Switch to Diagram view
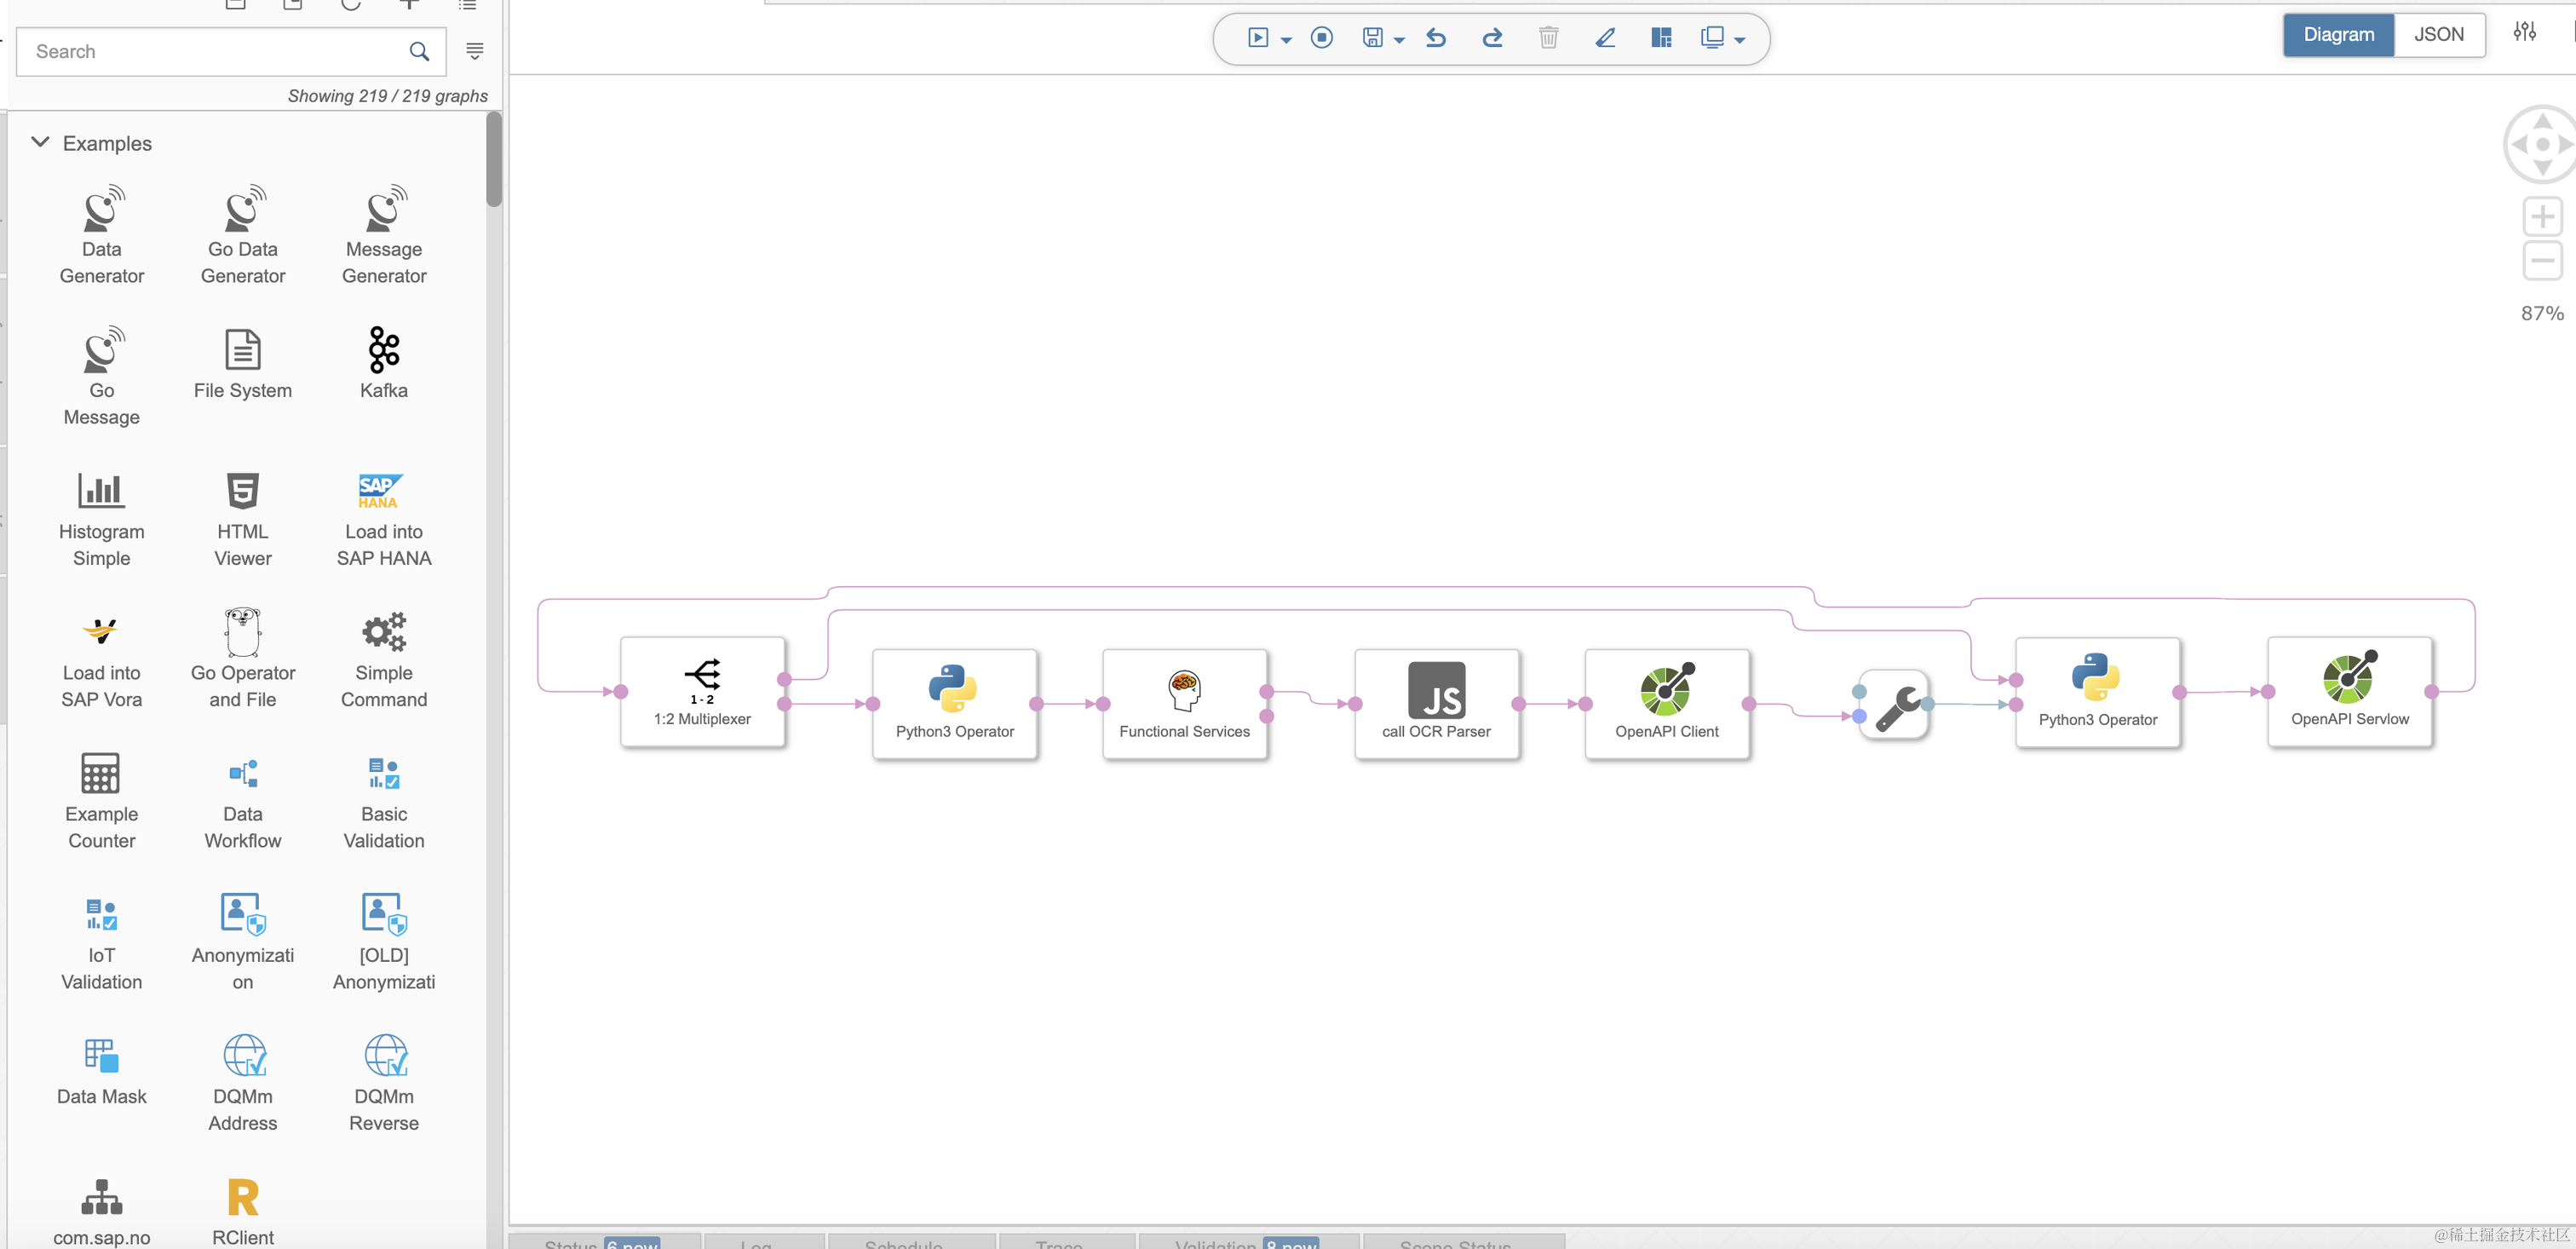Screen dimensions: 2576x1249 pyautogui.click(x=2338, y=35)
